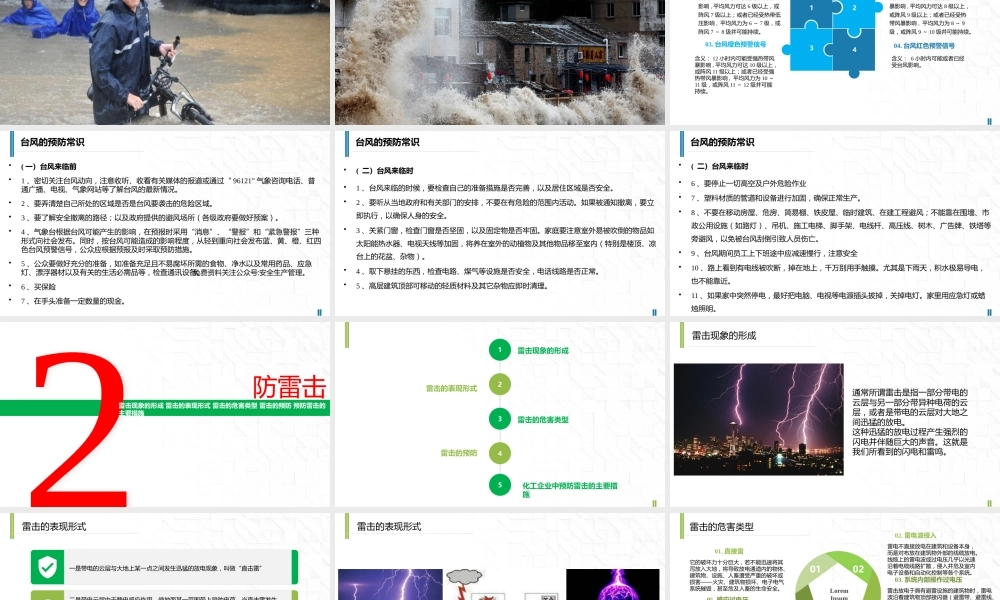Open the red number 2 section slide

(165, 414)
